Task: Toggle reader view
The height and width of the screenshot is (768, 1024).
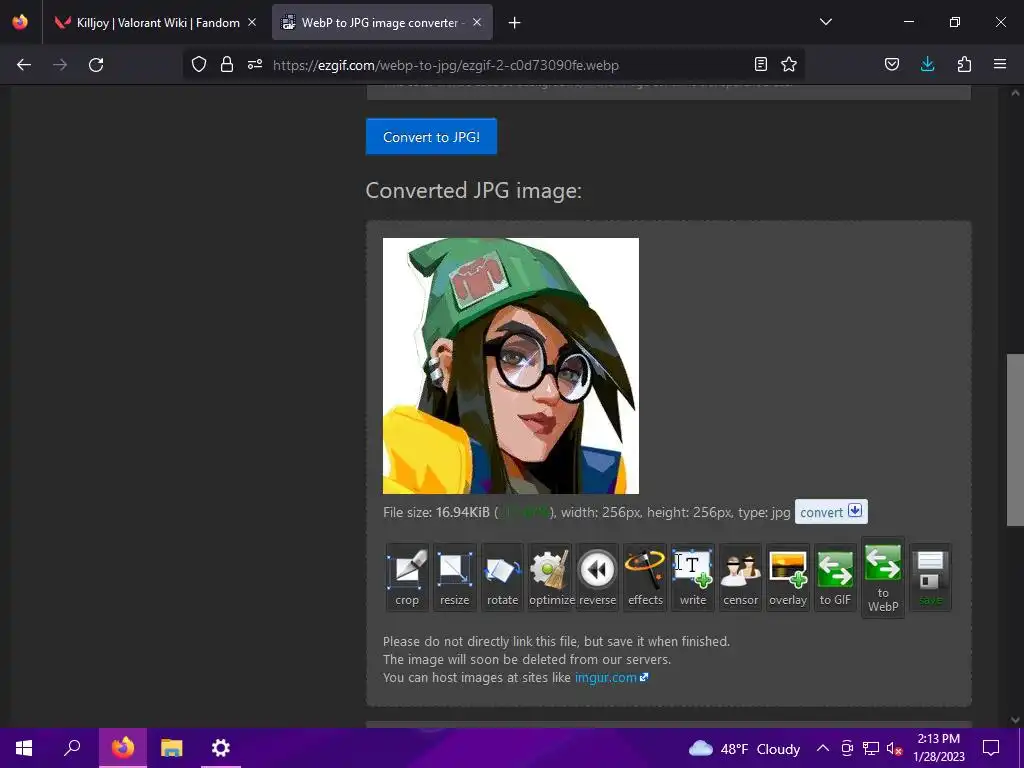Action: [x=761, y=64]
